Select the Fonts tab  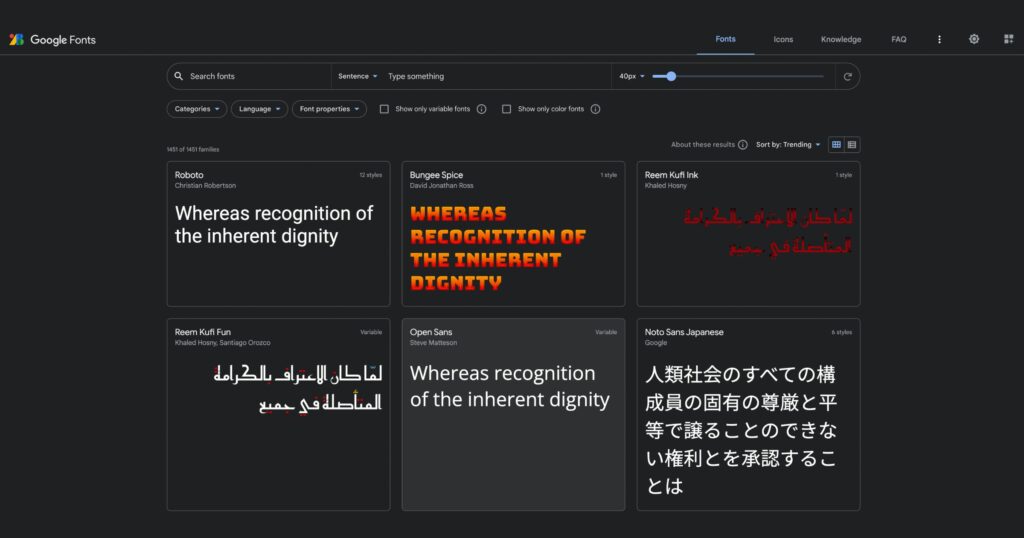tap(725, 39)
